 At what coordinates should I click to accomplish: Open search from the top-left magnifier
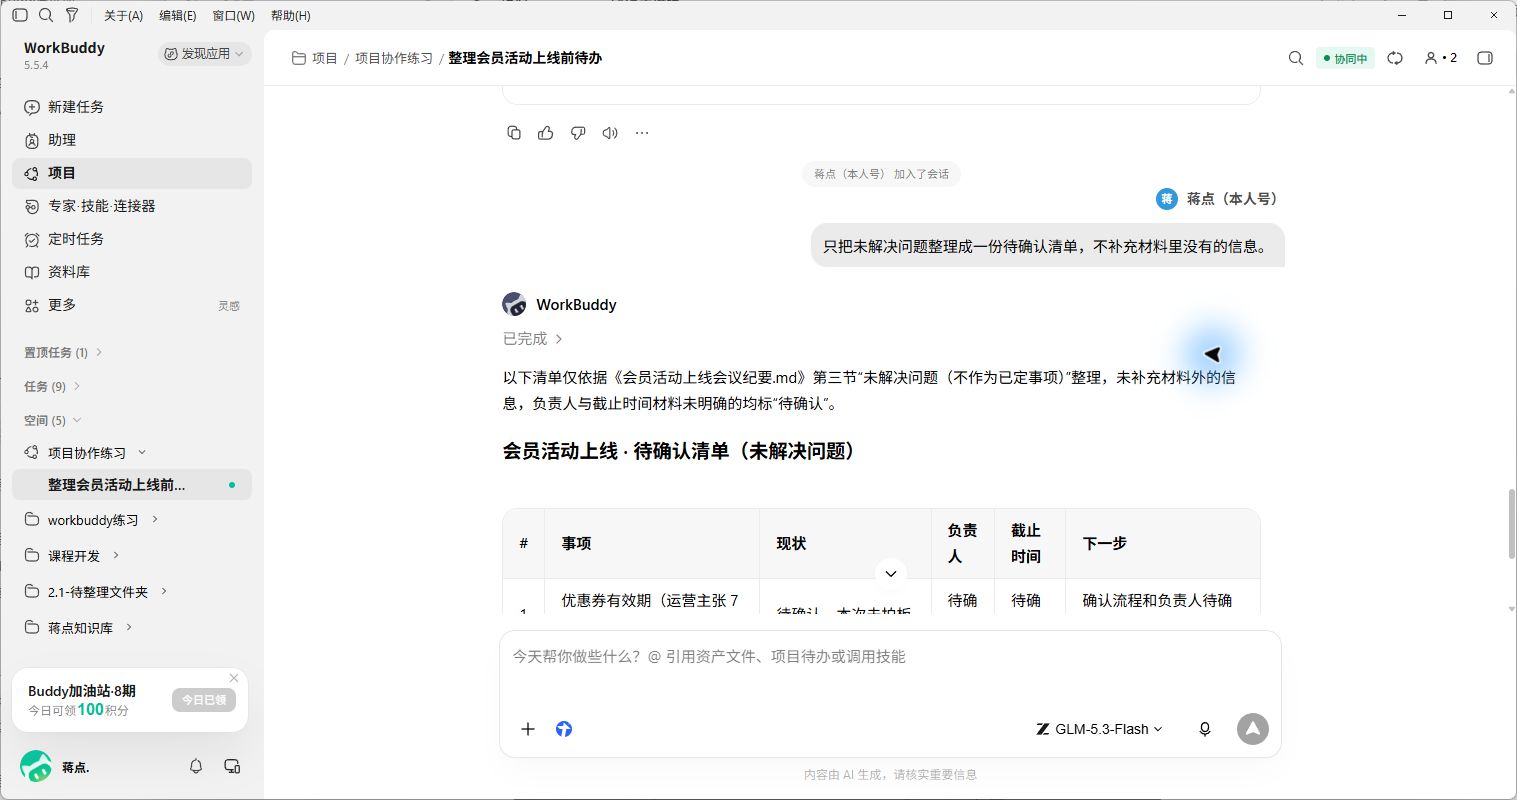(x=46, y=15)
